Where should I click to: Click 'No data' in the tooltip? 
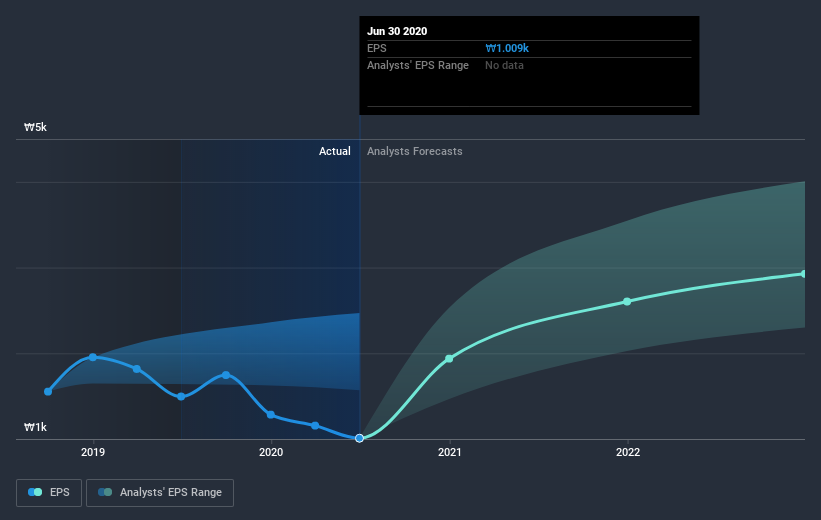(504, 65)
